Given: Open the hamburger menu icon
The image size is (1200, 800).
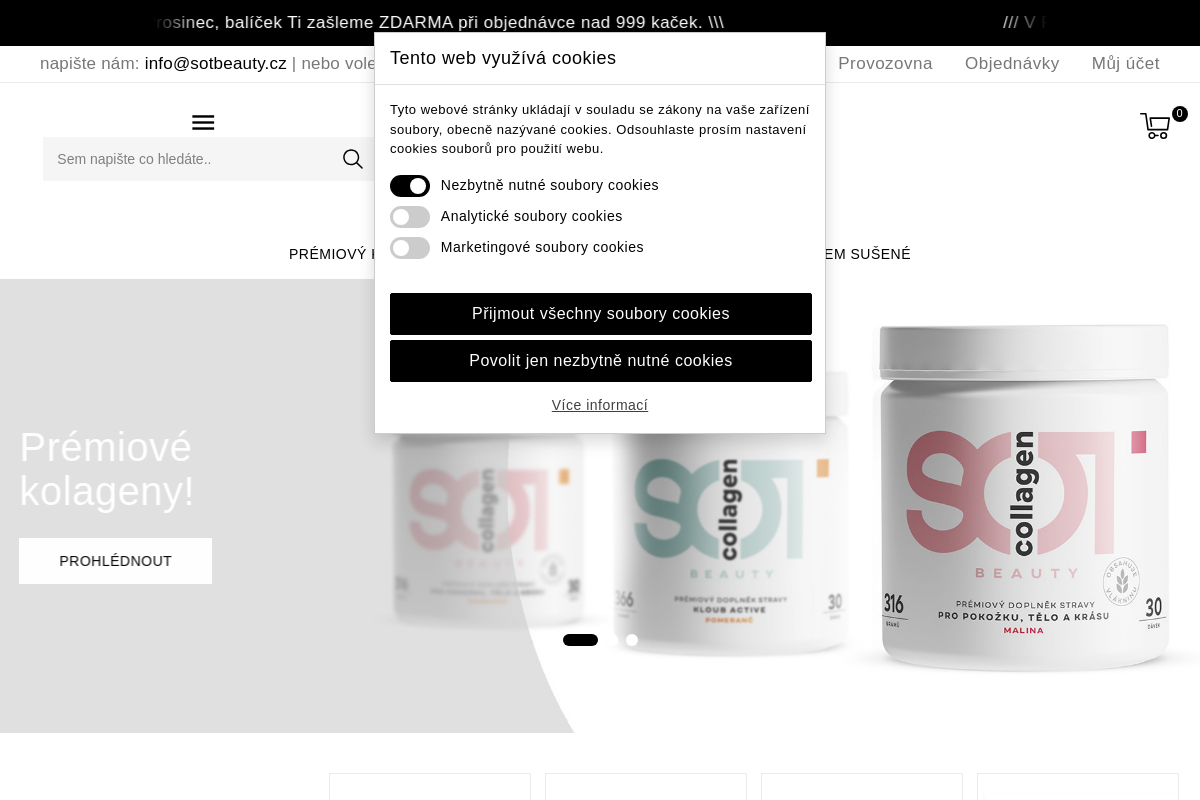Looking at the screenshot, I should 203,122.
